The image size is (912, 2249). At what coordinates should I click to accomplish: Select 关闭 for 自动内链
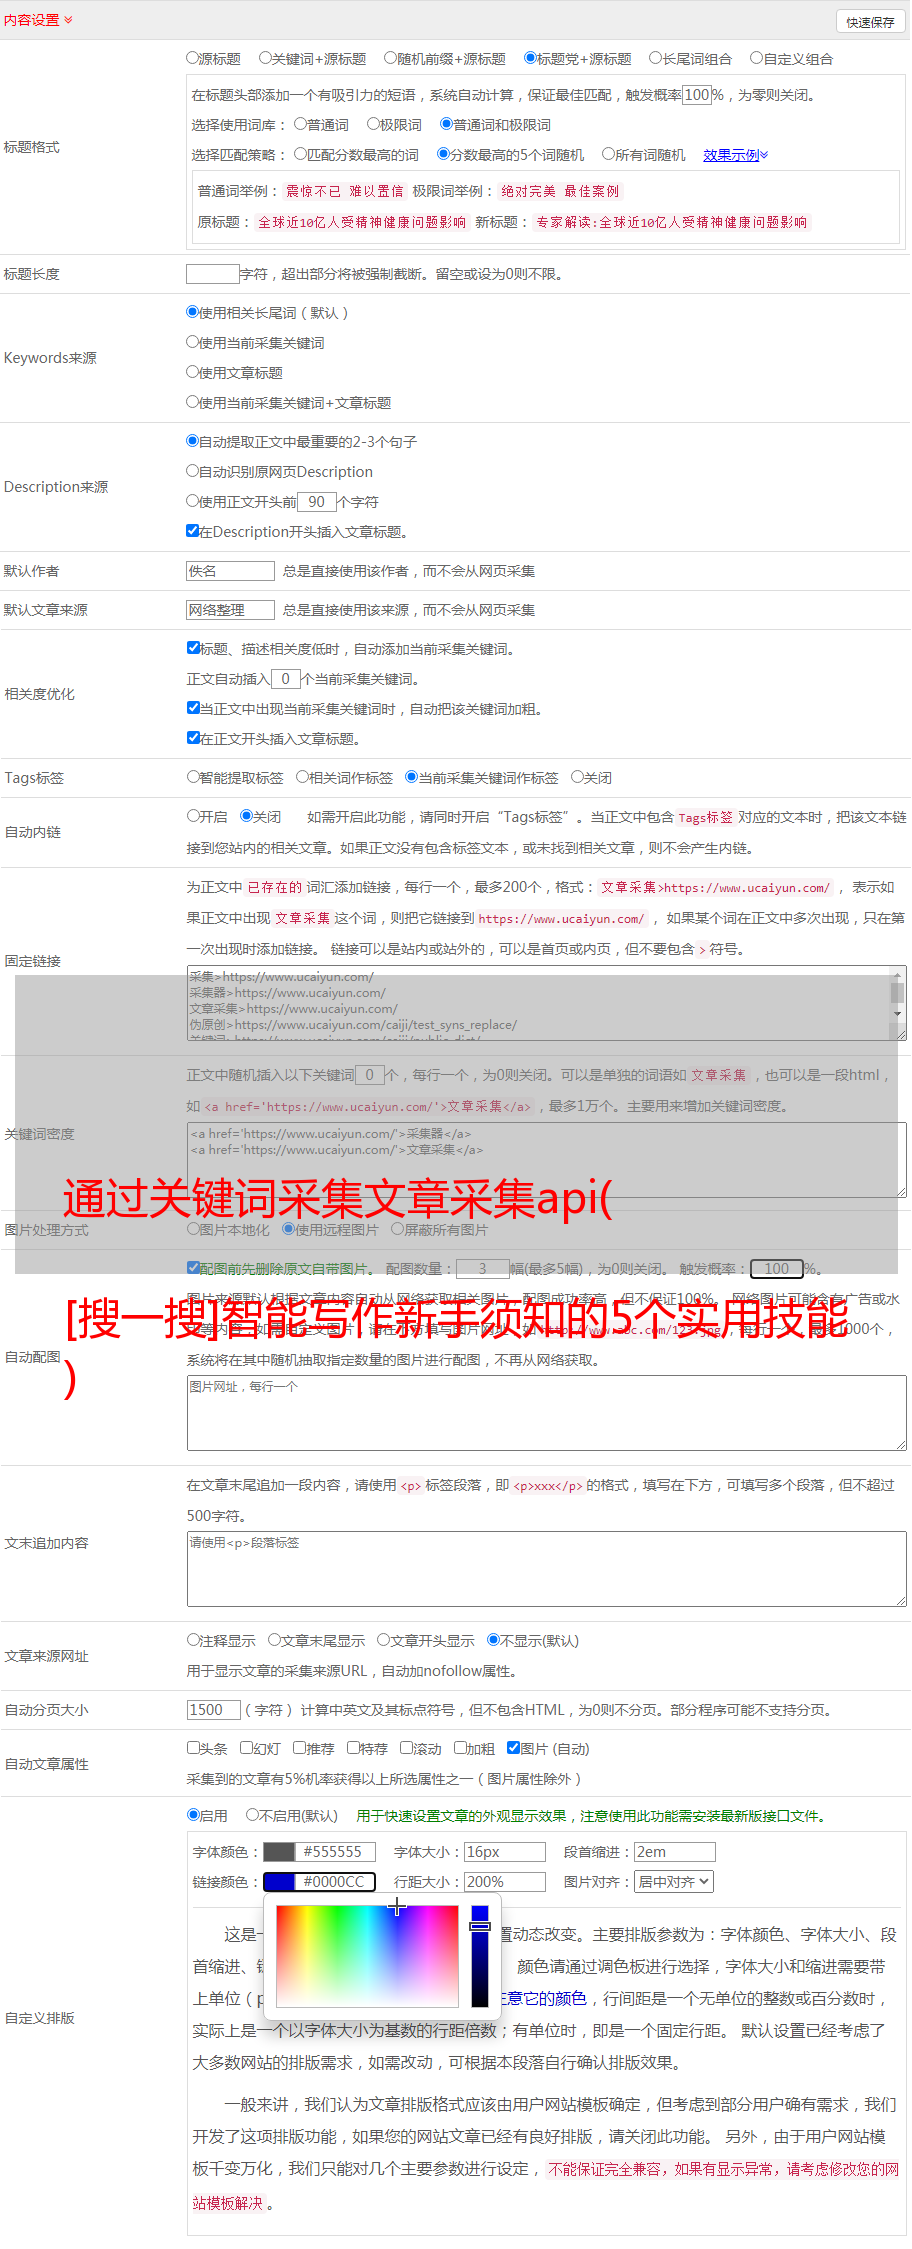tap(246, 816)
